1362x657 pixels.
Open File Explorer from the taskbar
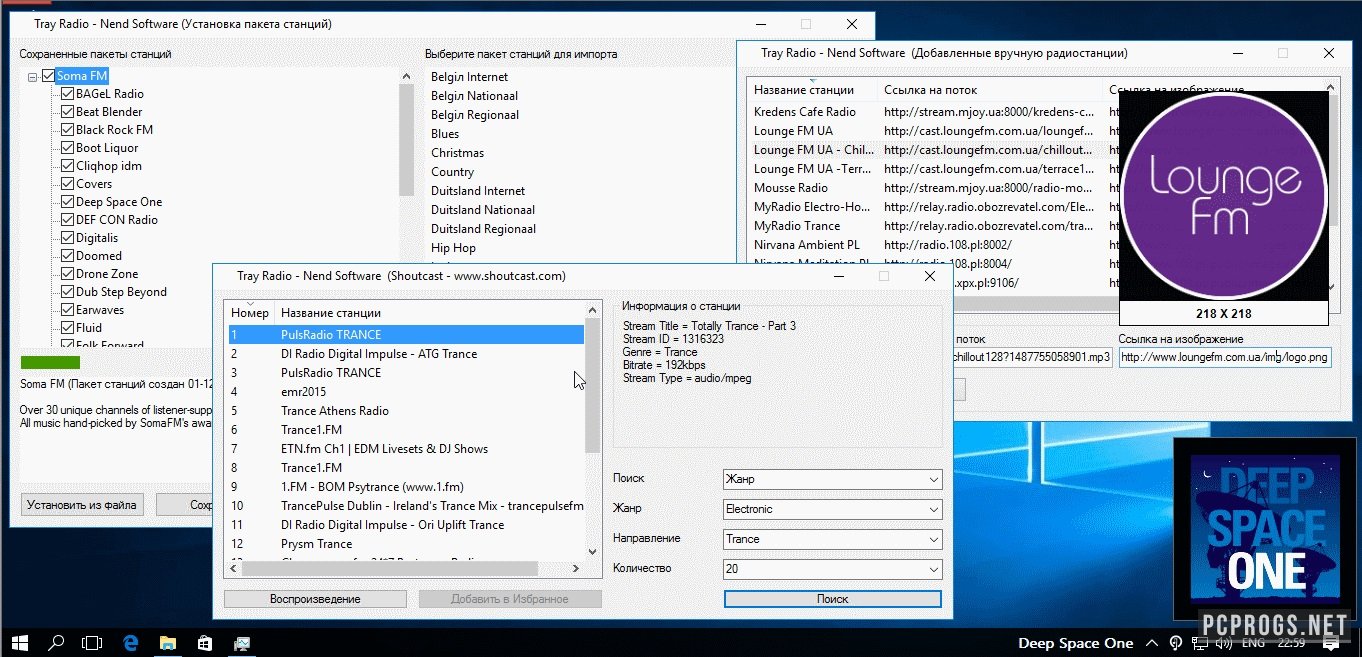tap(167, 643)
